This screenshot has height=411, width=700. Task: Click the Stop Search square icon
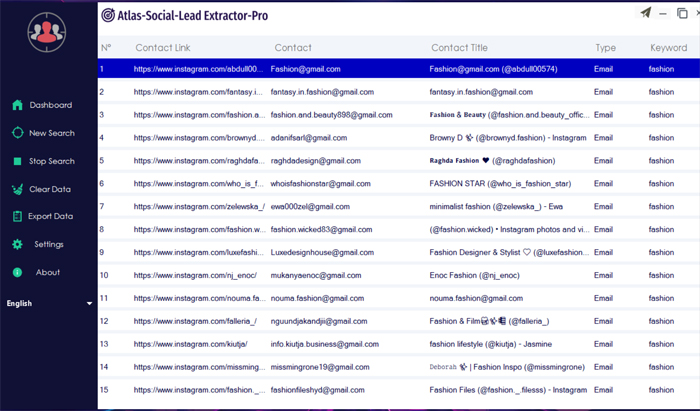pos(17,161)
